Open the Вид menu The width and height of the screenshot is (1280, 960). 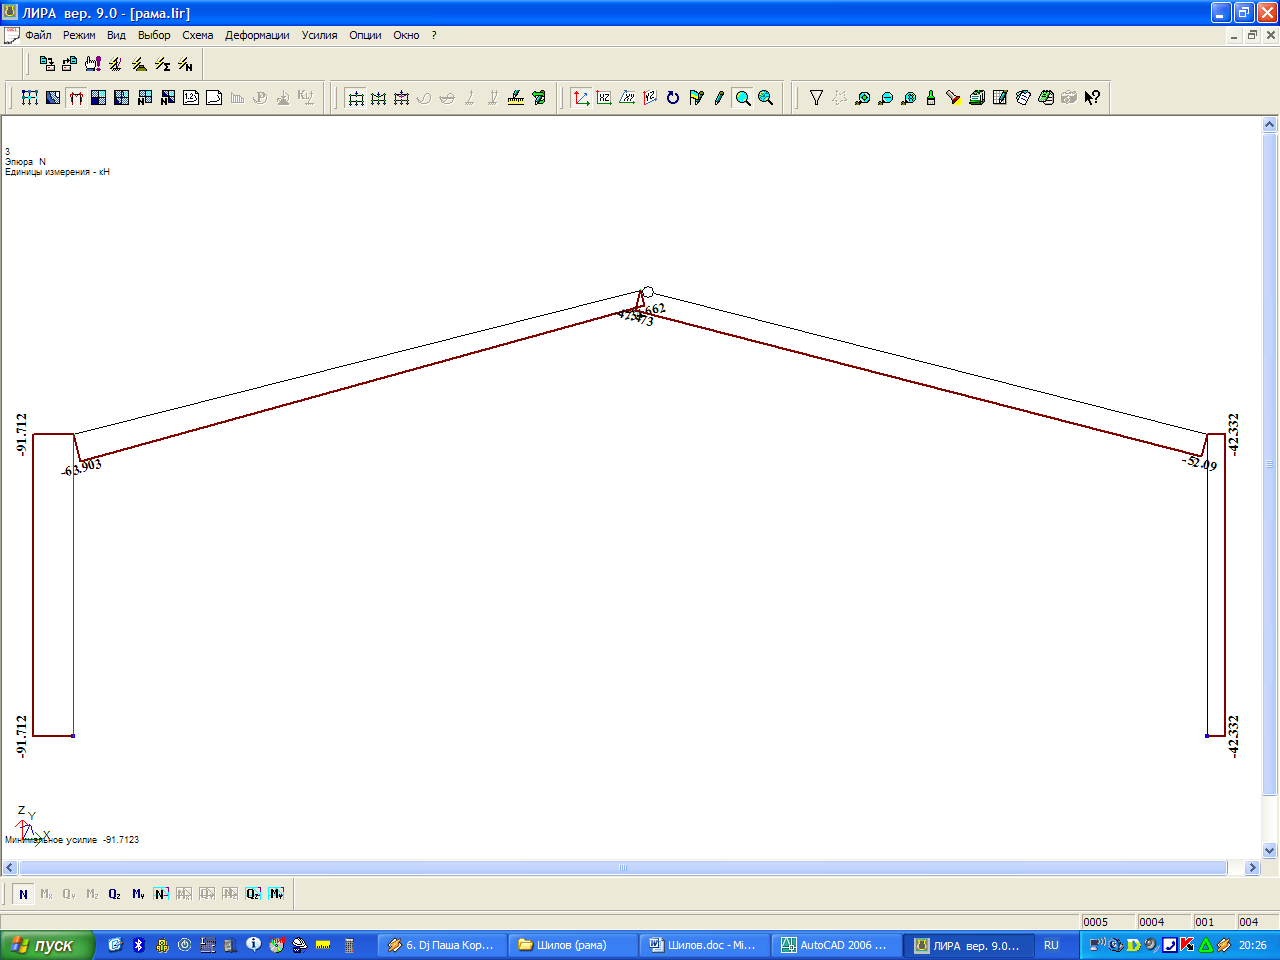(x=116, y=35)
